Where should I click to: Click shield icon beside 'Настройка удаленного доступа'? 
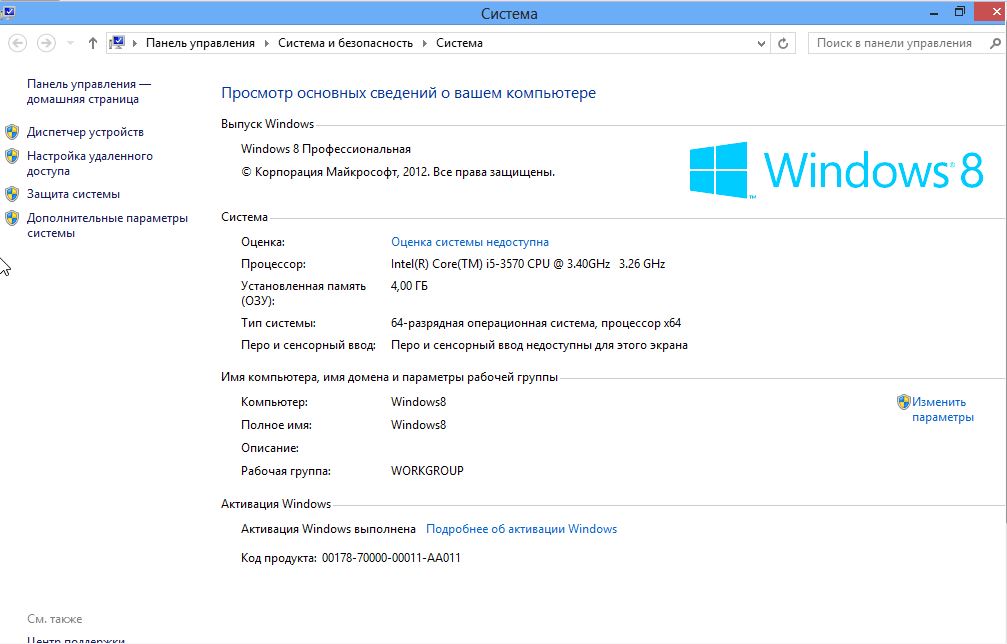(12, 155)
